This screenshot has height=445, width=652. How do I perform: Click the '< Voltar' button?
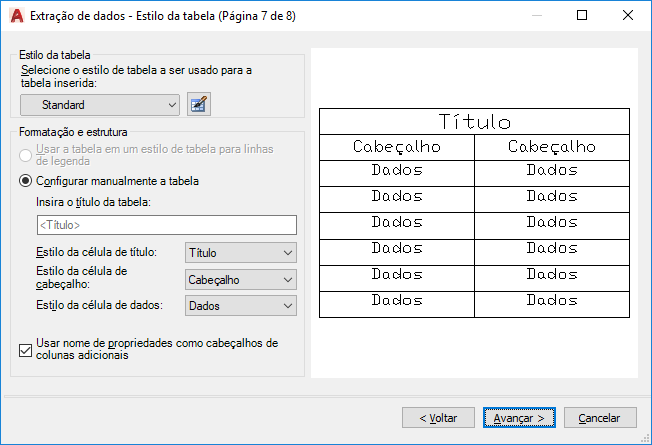(x=438, y=417)
